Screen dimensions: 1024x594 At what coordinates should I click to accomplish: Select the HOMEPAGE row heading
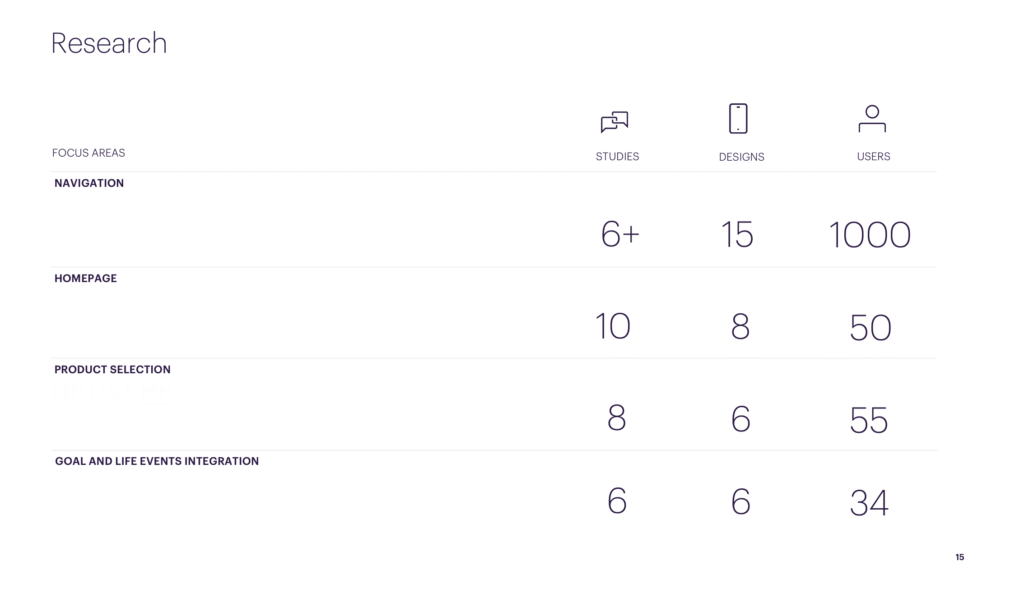(86, 278)
